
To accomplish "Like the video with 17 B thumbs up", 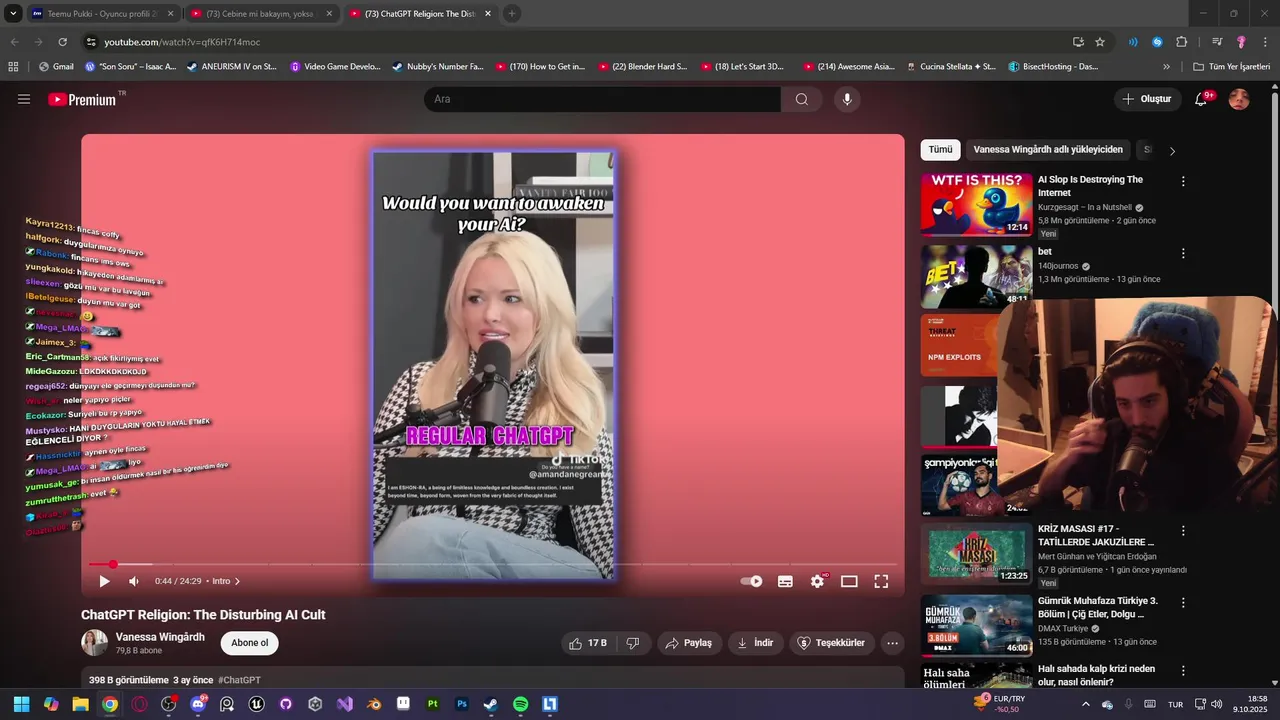I will (588, 643).
